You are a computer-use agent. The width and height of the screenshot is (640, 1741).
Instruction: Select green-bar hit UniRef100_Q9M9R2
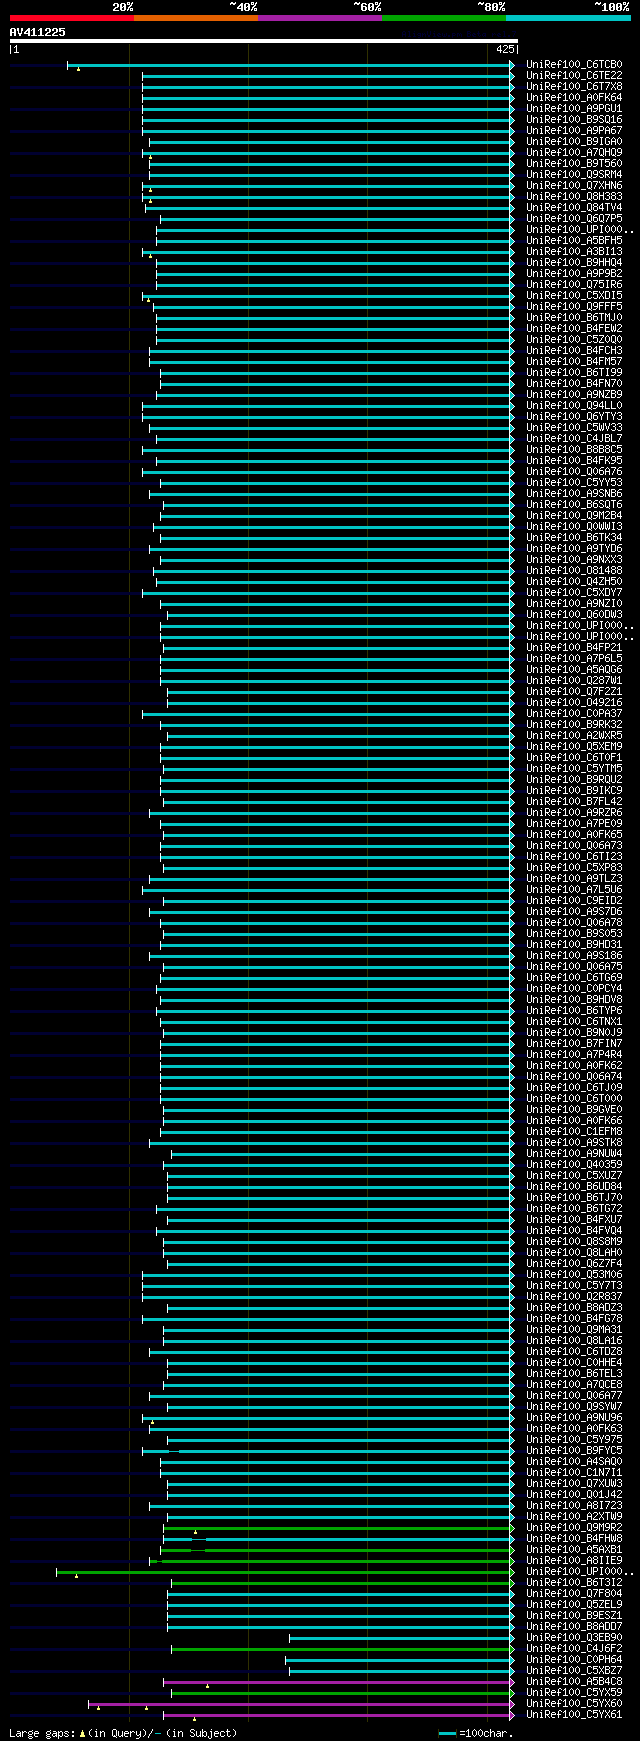click(x=574, y=1528)
